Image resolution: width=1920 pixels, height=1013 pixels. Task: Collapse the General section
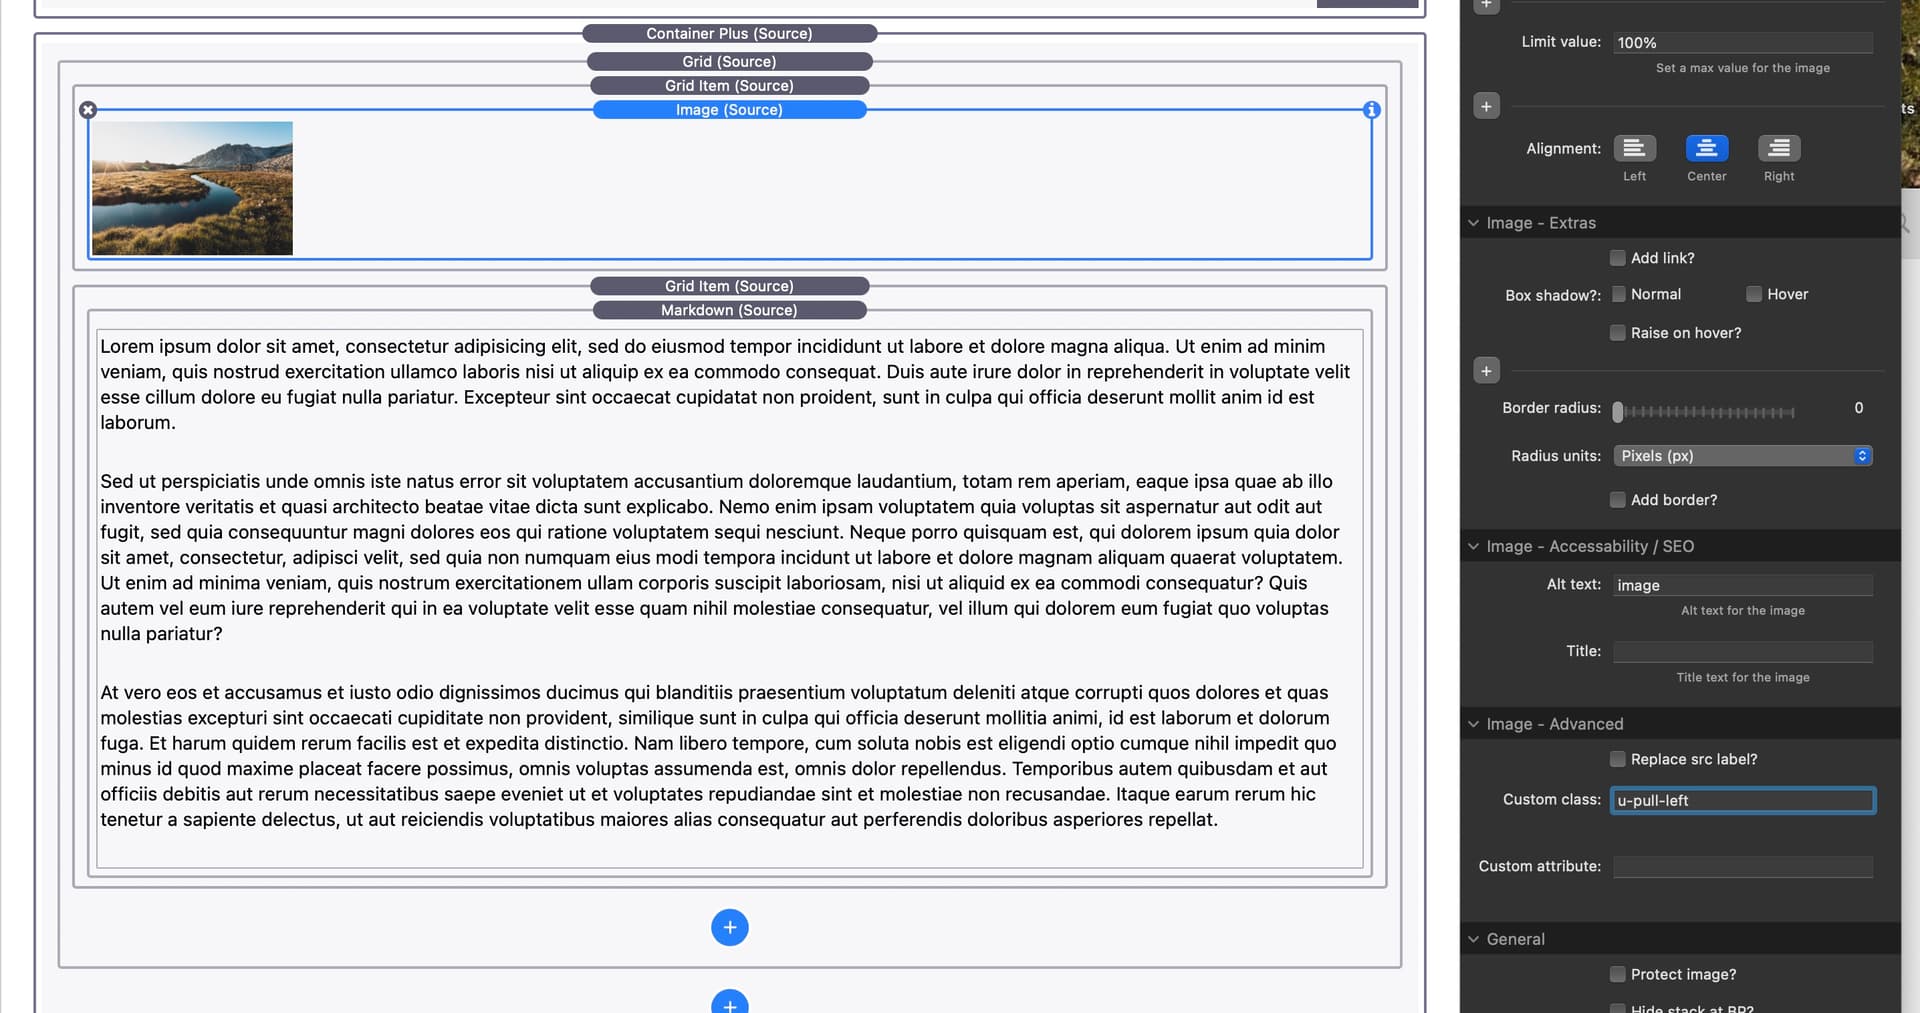click(1473, 939)
